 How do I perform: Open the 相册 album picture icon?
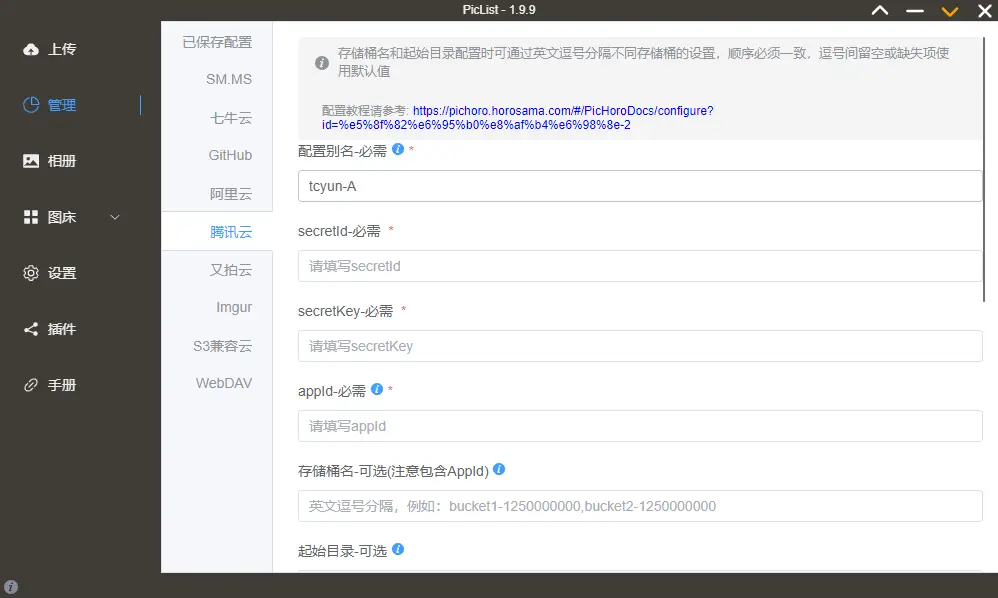pyautogui.click(x=31, y=161)
